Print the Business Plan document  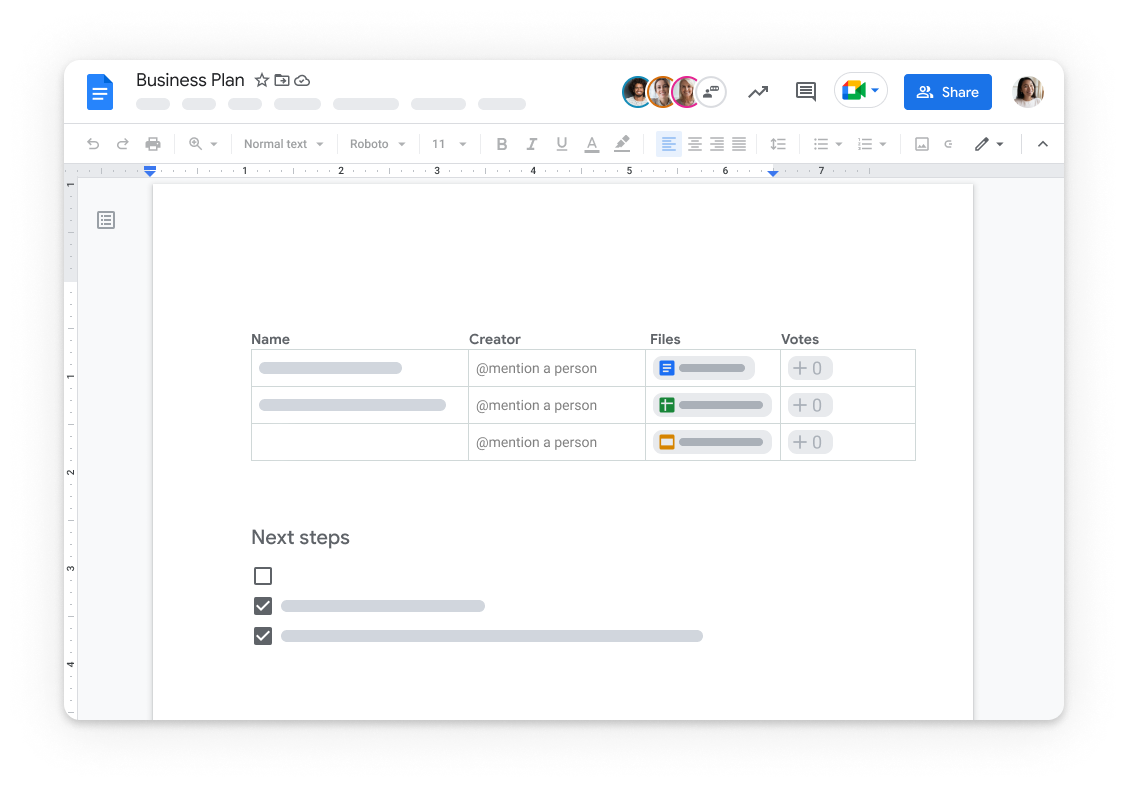(x=153, y=143)
